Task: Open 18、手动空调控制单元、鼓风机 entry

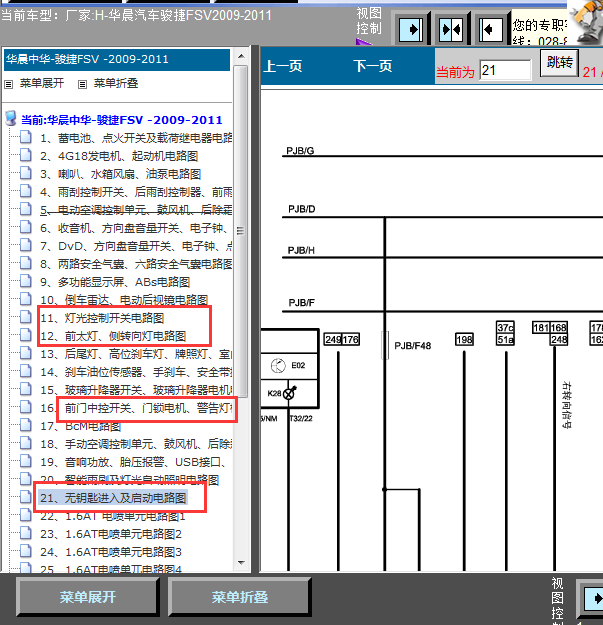Action: [136, 444]
